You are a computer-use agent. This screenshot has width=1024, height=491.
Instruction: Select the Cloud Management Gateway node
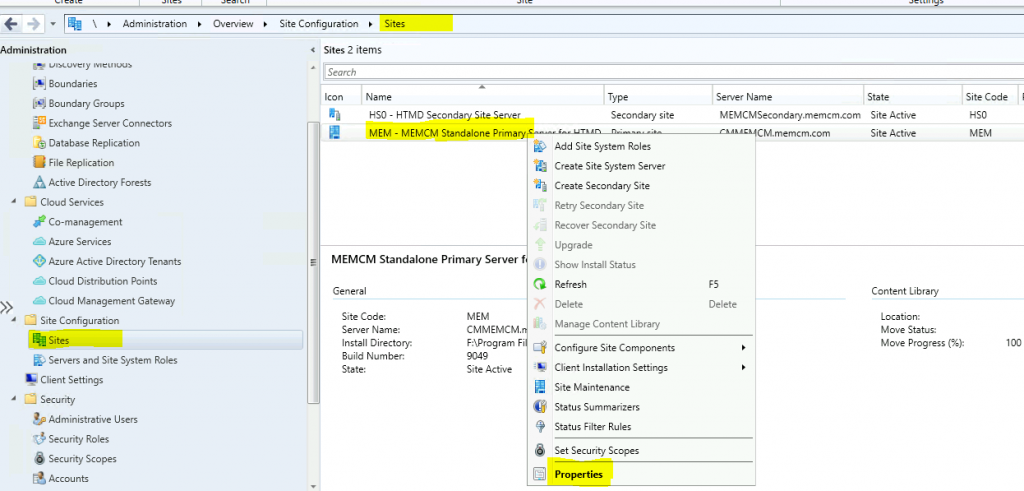[112, 301]
